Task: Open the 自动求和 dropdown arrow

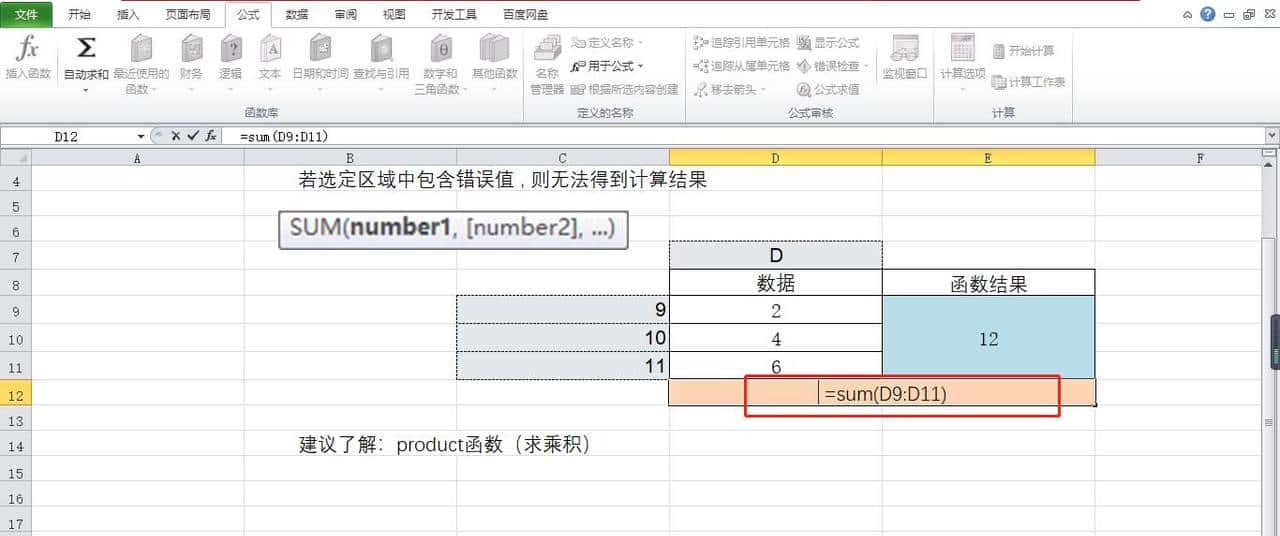Action: coord(86,90)
